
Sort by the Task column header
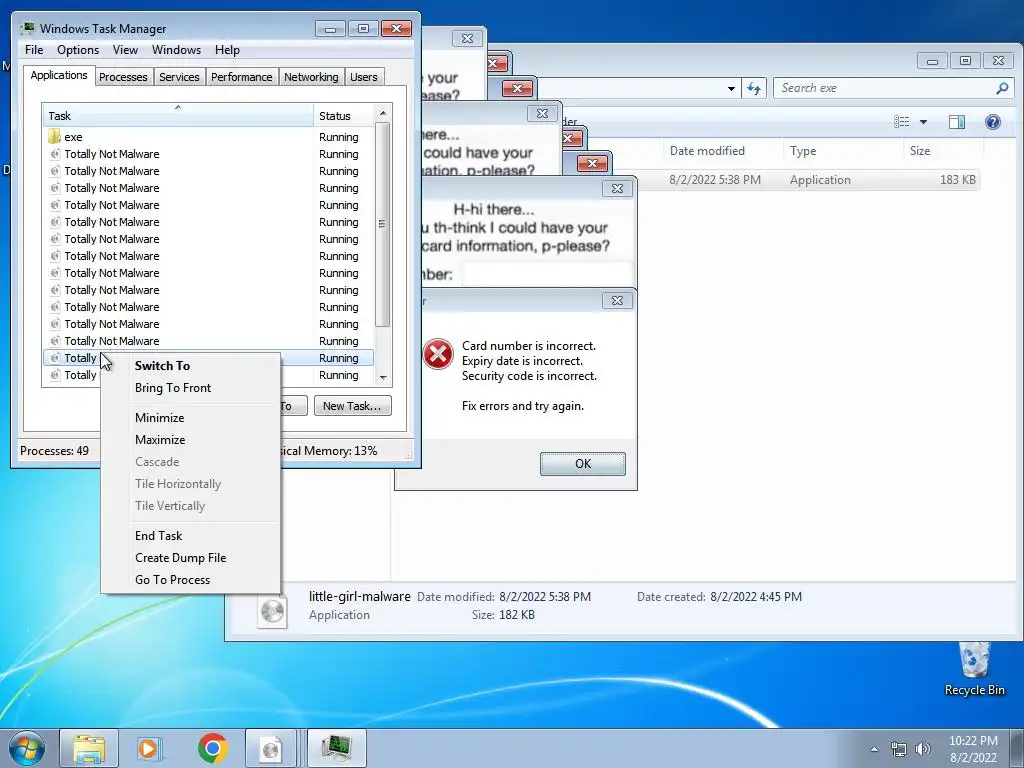[178, 116]
